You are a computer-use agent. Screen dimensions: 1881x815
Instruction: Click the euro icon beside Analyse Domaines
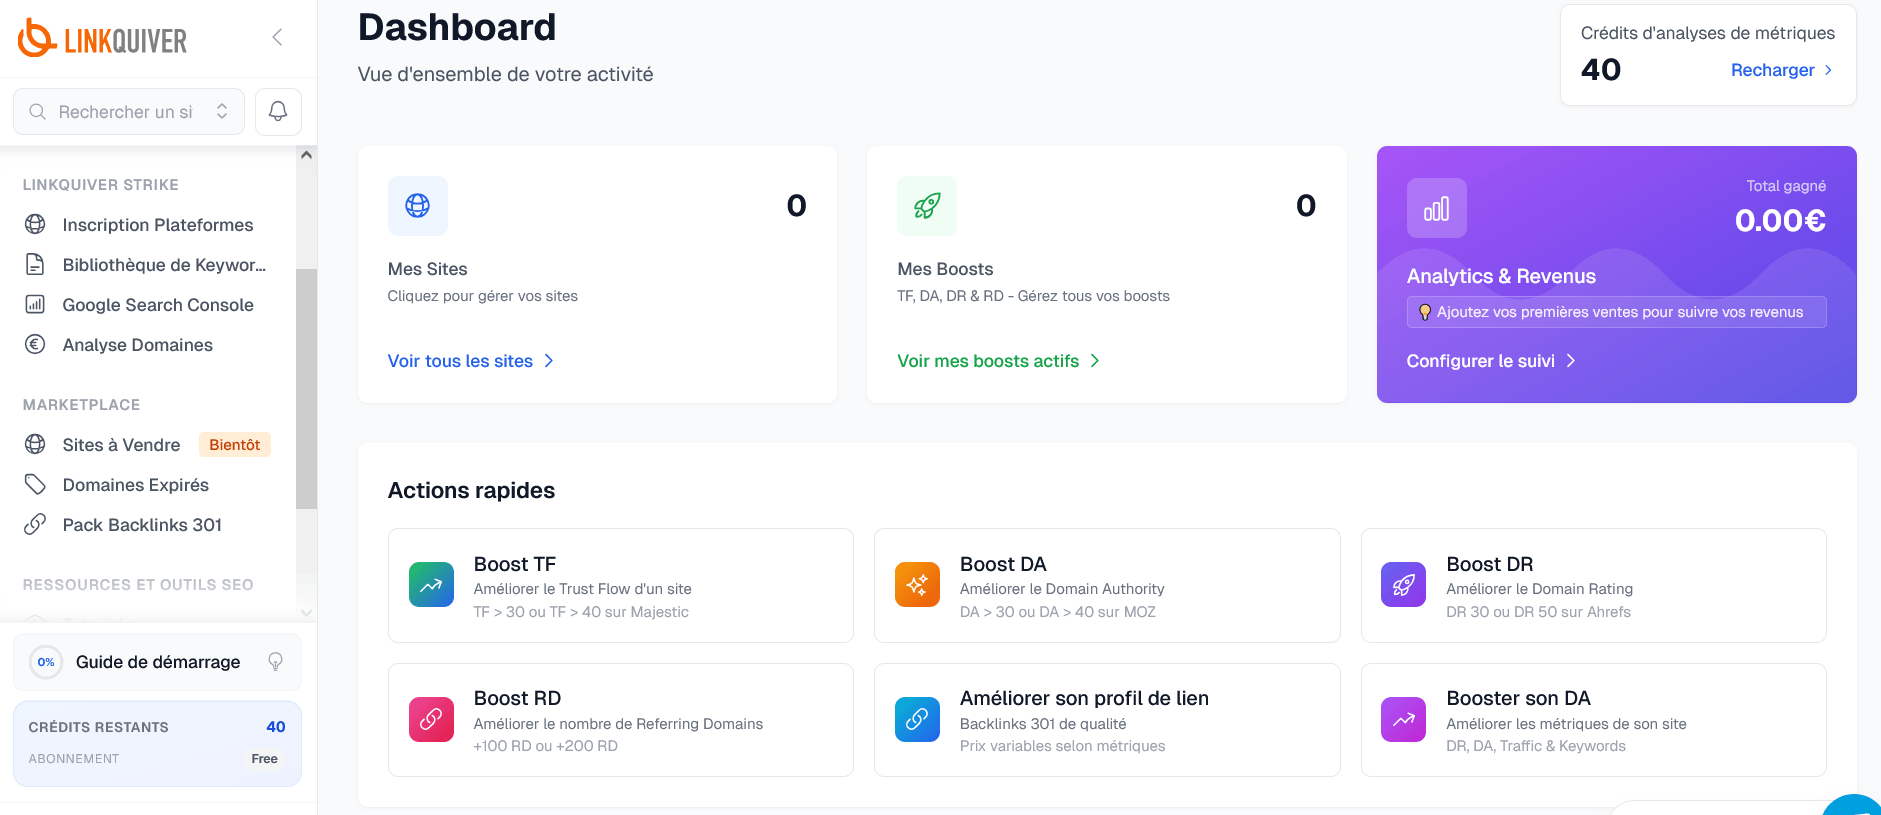pyautogui.click(x=35, y=344)
